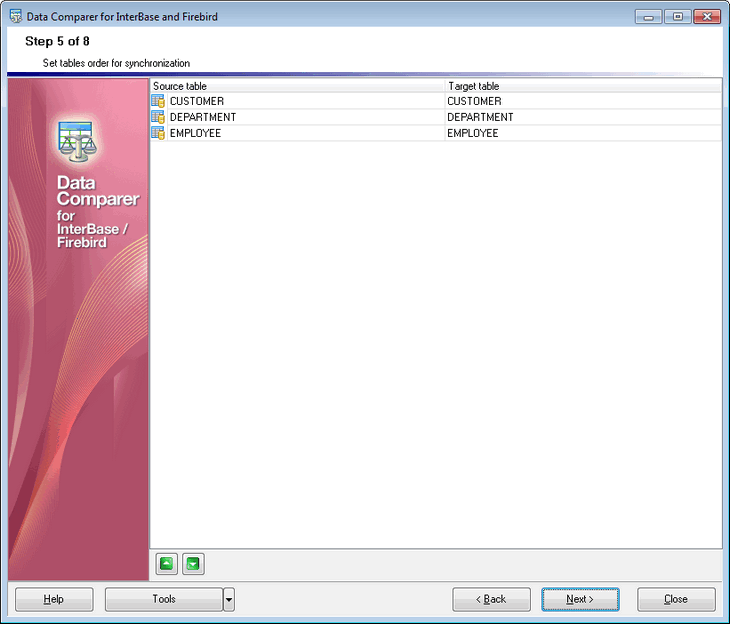
Task: Select CUSTOMER in Source table column
Action: tap(197, 101)
